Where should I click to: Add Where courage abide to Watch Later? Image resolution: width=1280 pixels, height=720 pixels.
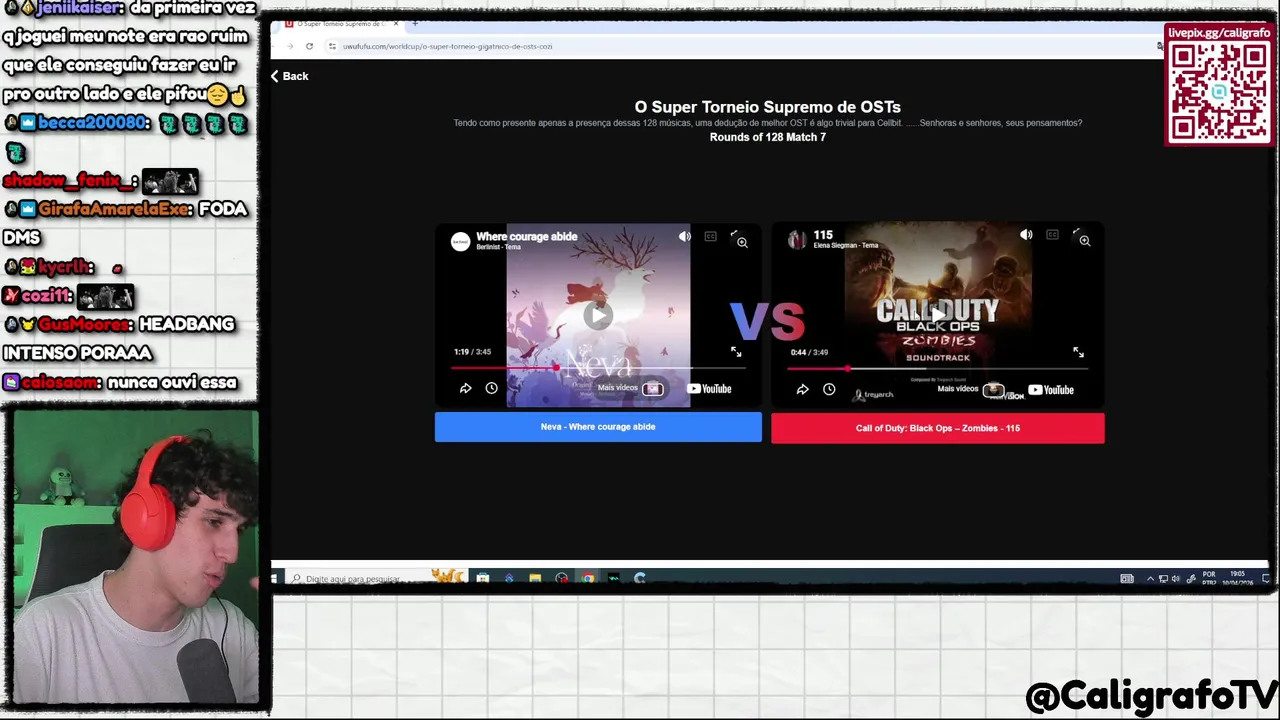click(491, 388)
